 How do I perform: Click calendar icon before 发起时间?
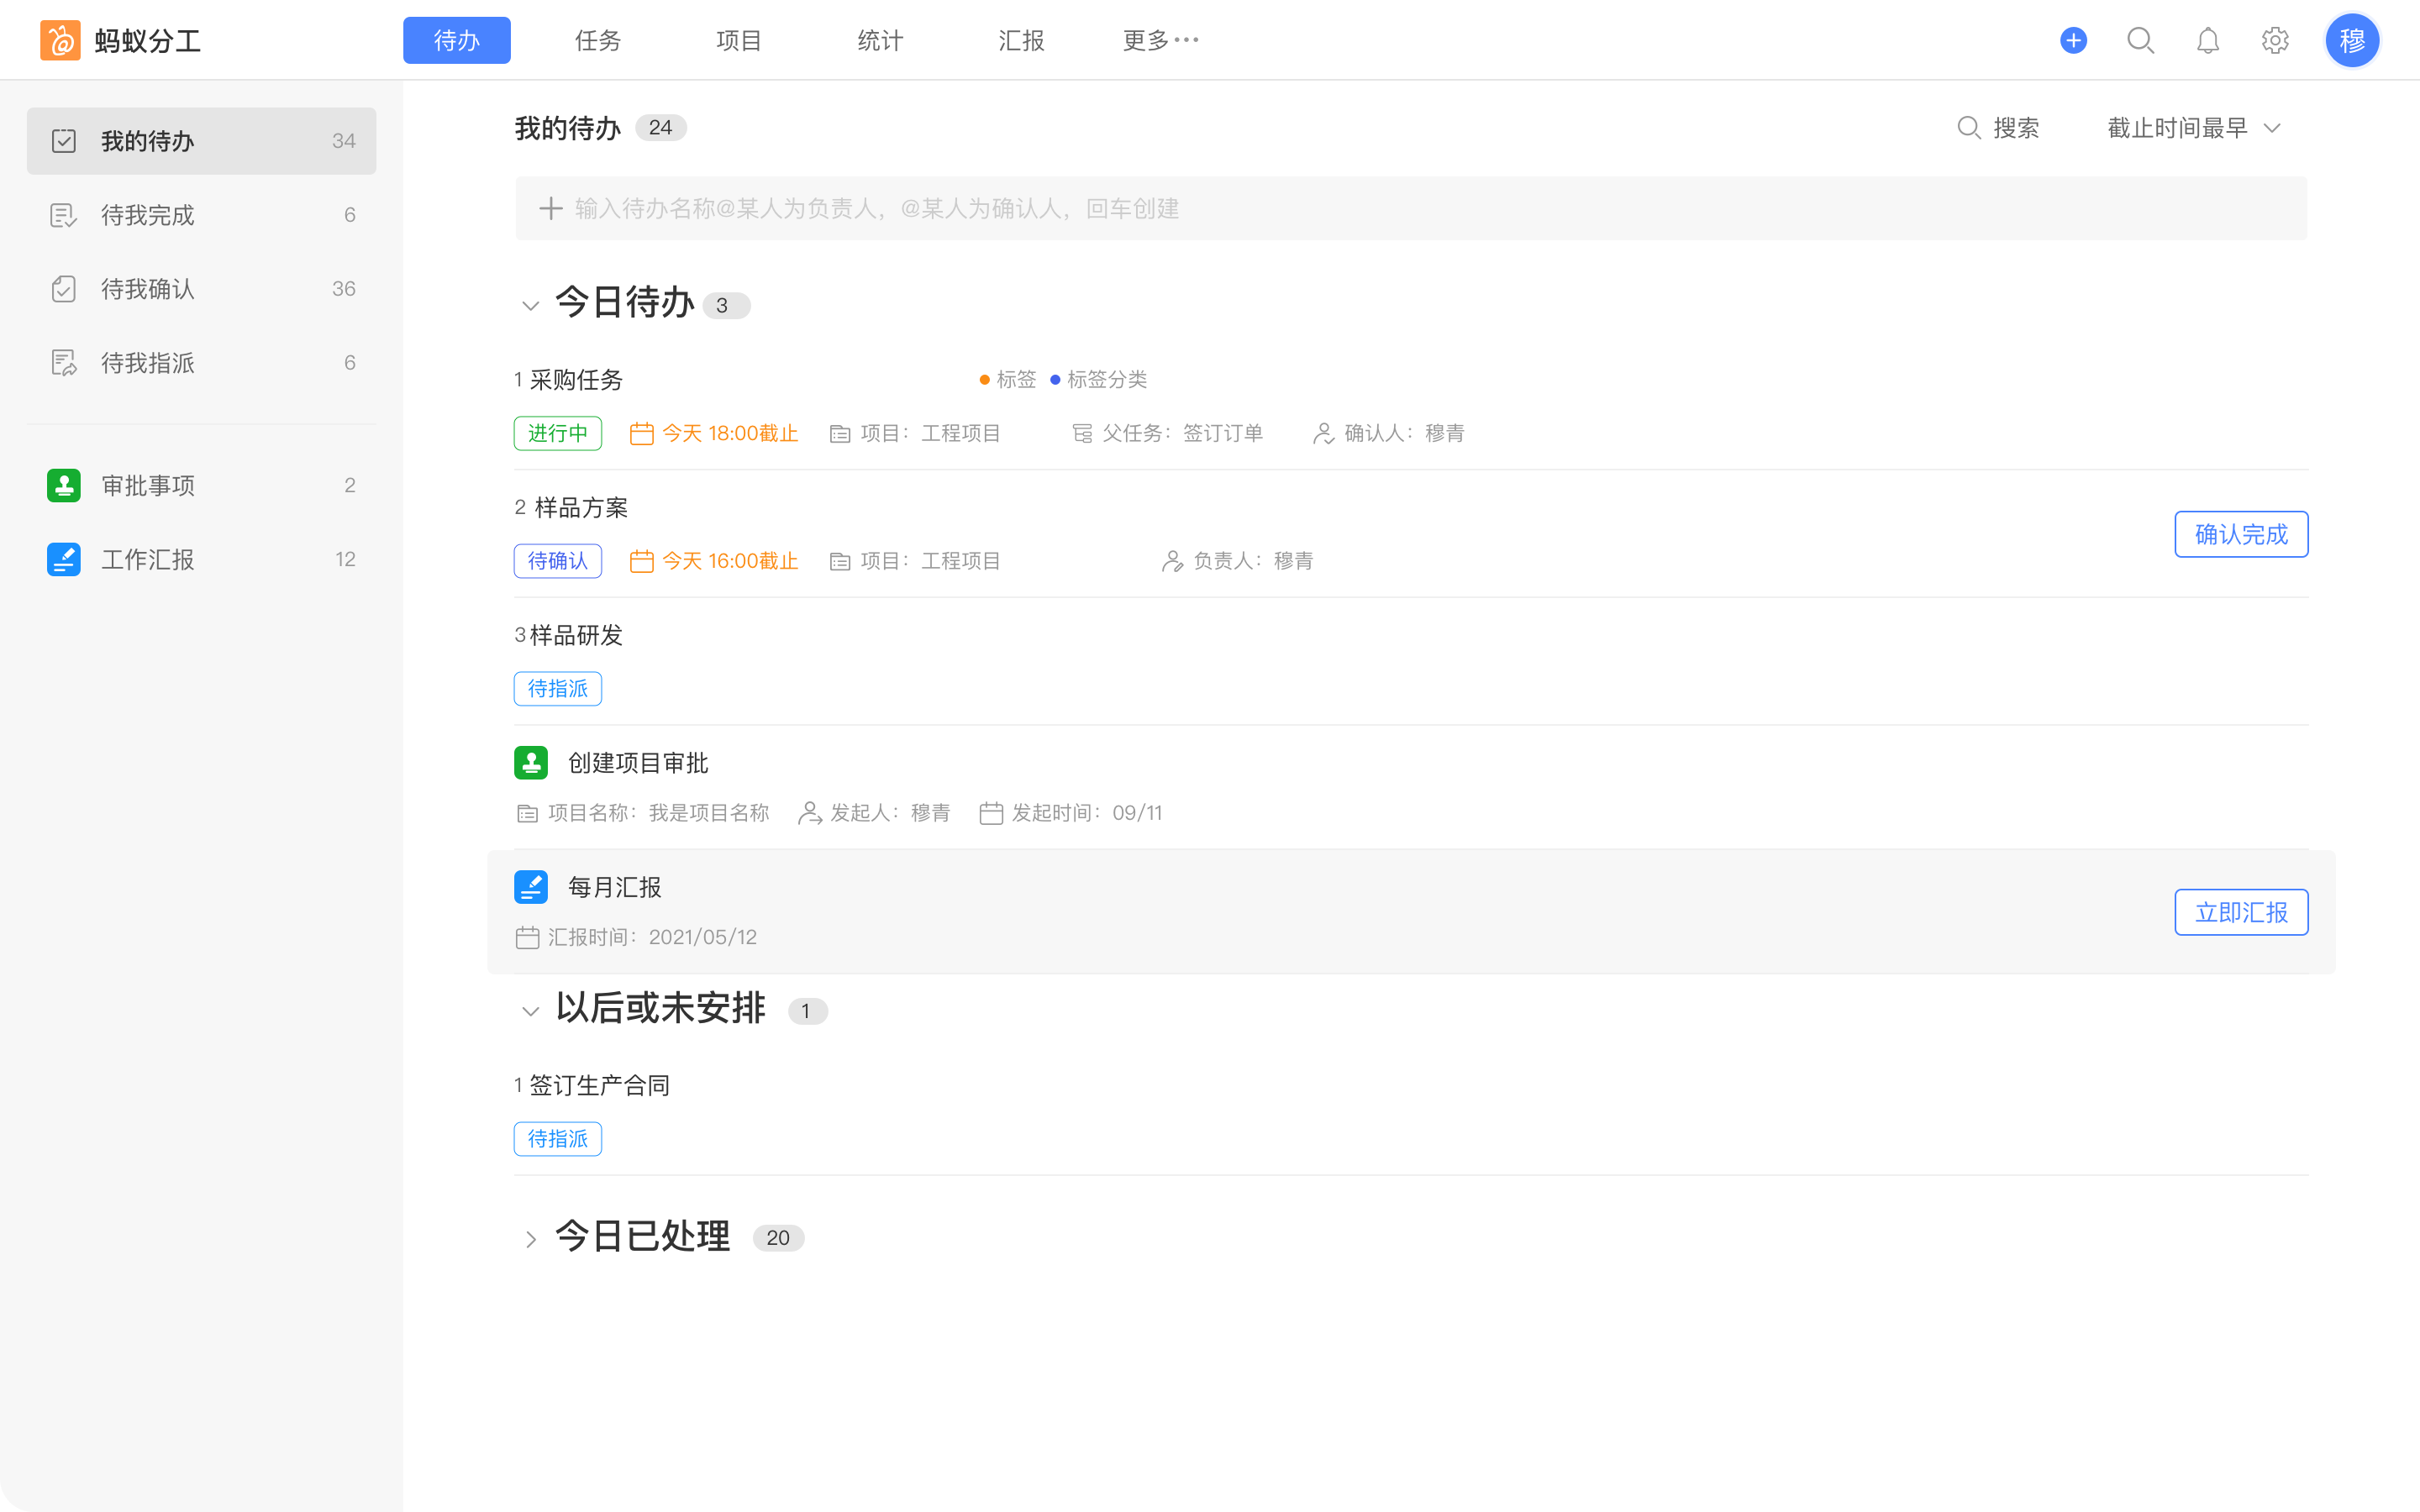(x=991, y=813)
